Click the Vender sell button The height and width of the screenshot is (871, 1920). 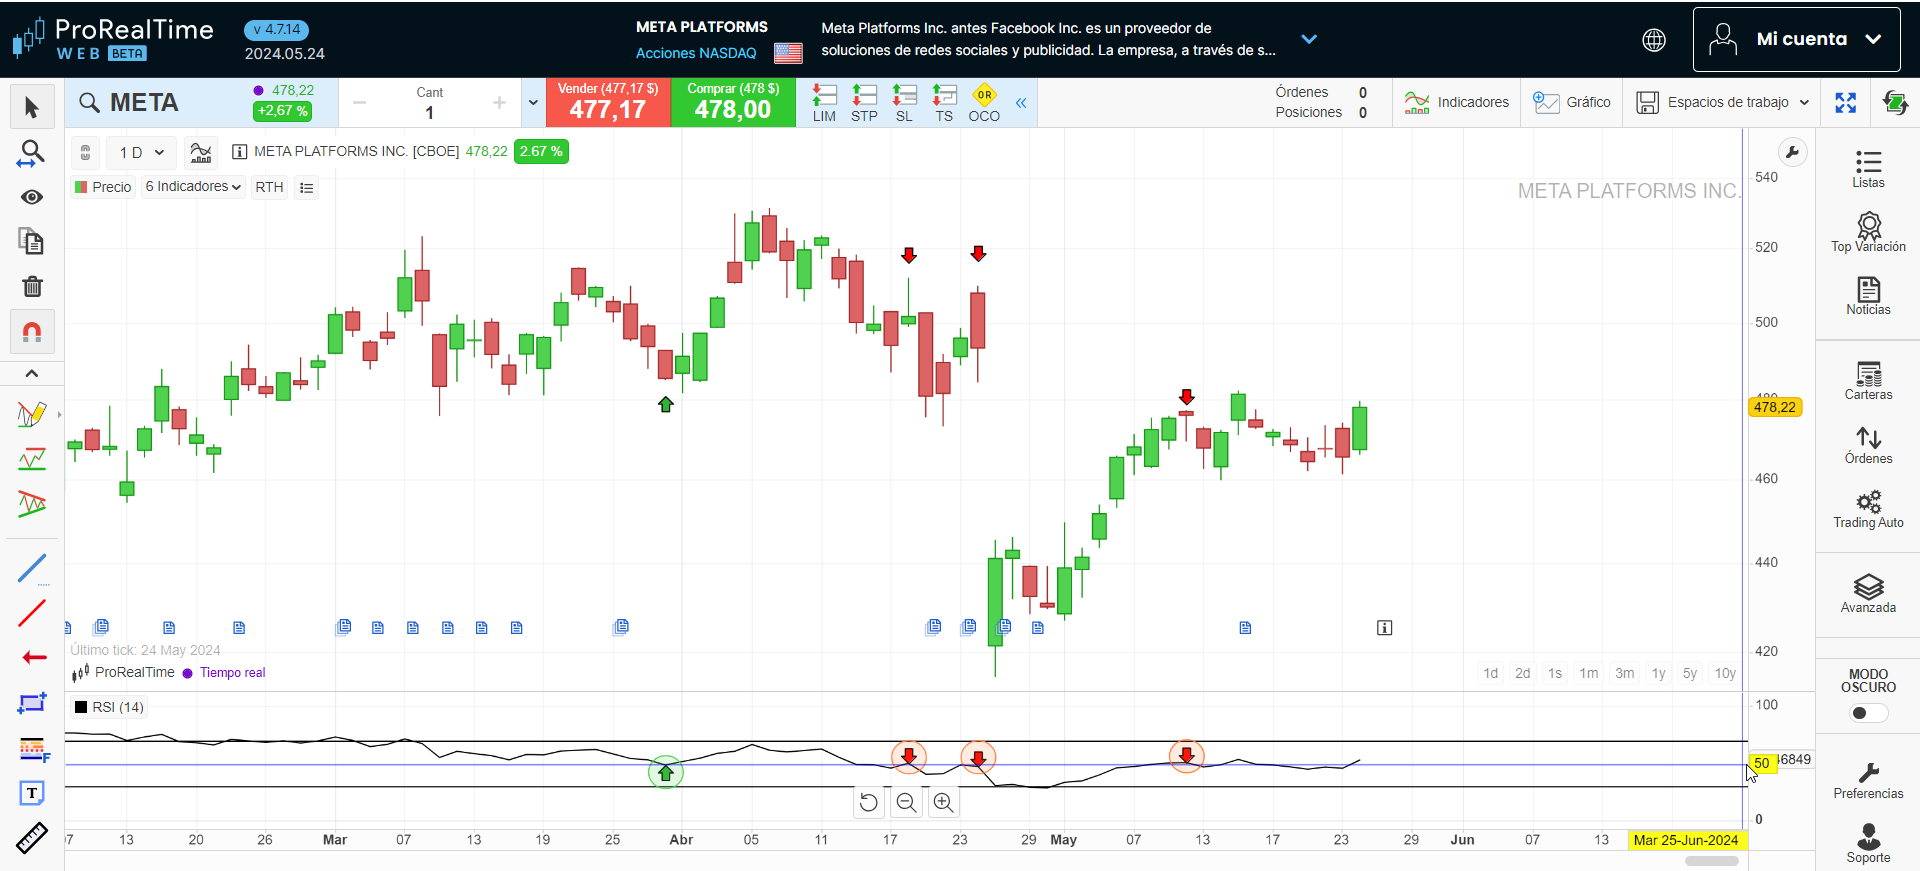608,103
